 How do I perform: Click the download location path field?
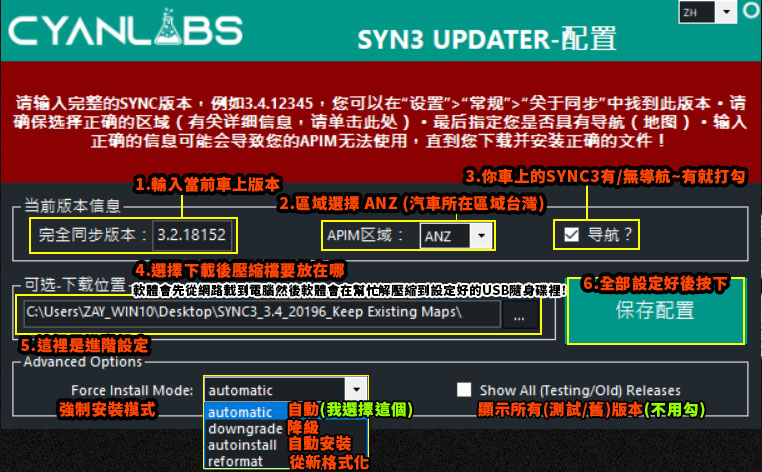point(262,313)
